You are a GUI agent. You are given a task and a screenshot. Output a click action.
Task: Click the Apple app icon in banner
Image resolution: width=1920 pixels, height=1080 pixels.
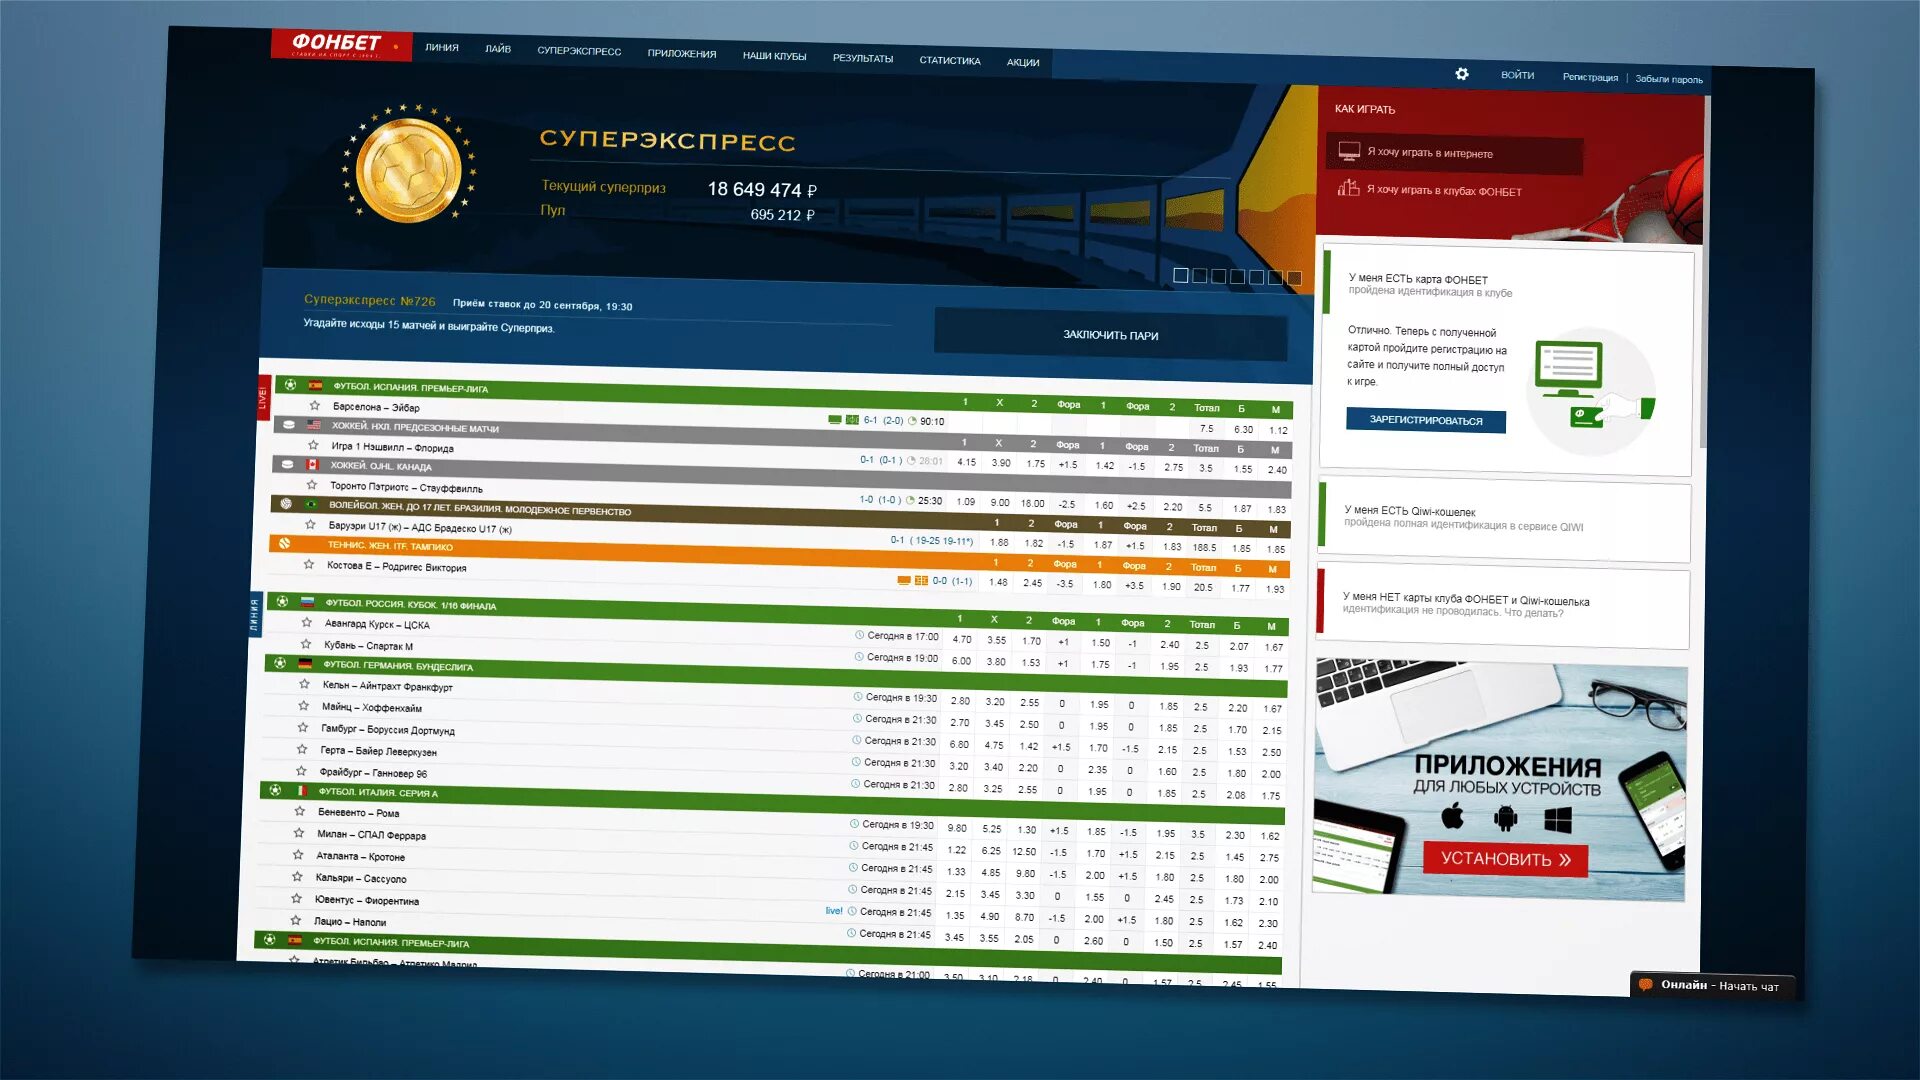pyautogui.click(x=1453, y=817)
